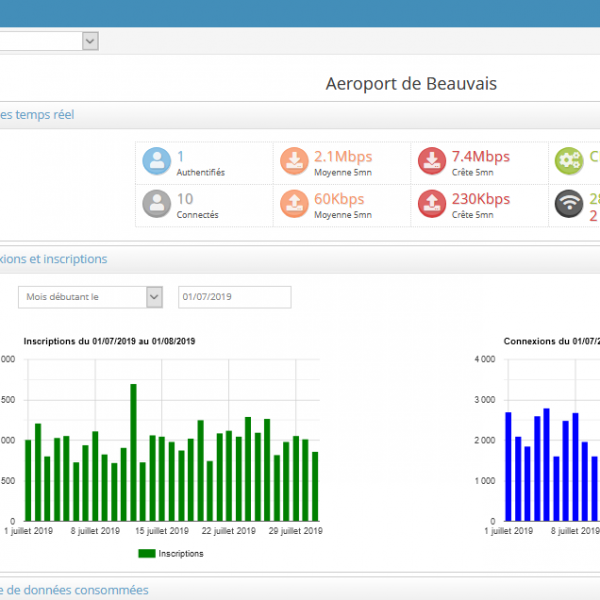Click the 2.1Mbps average download value
The height and width of the screenshot is (600, 600).
tap(343, 157)
